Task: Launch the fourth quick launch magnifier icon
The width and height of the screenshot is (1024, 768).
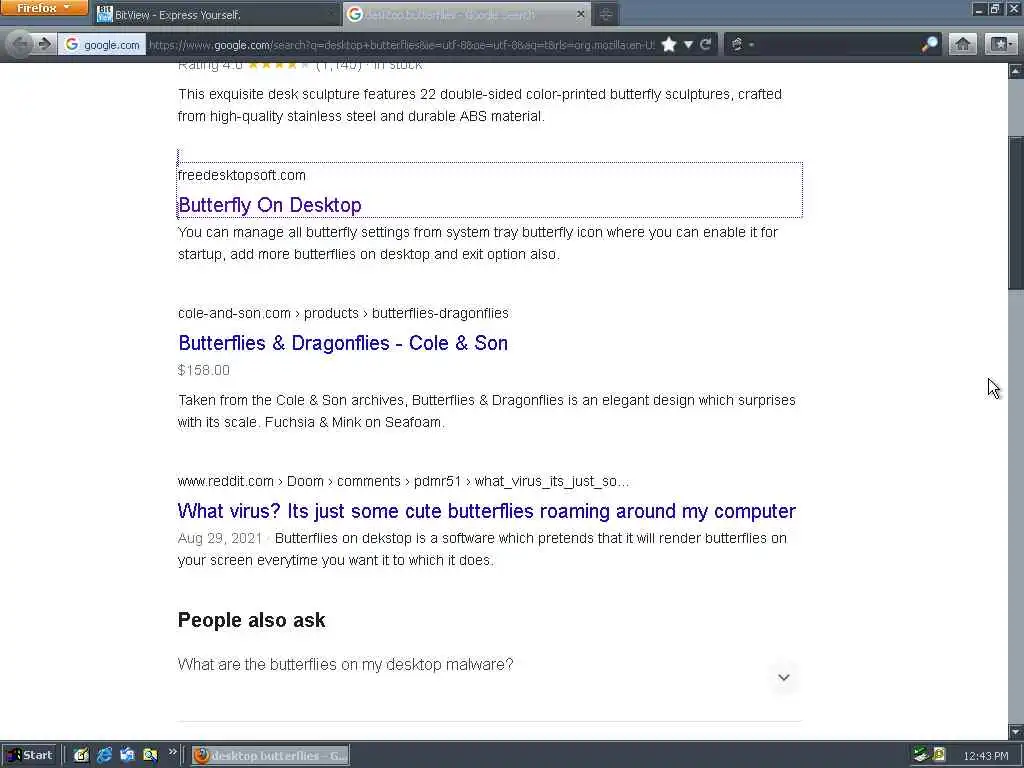Action: click(x=150, y=755)
